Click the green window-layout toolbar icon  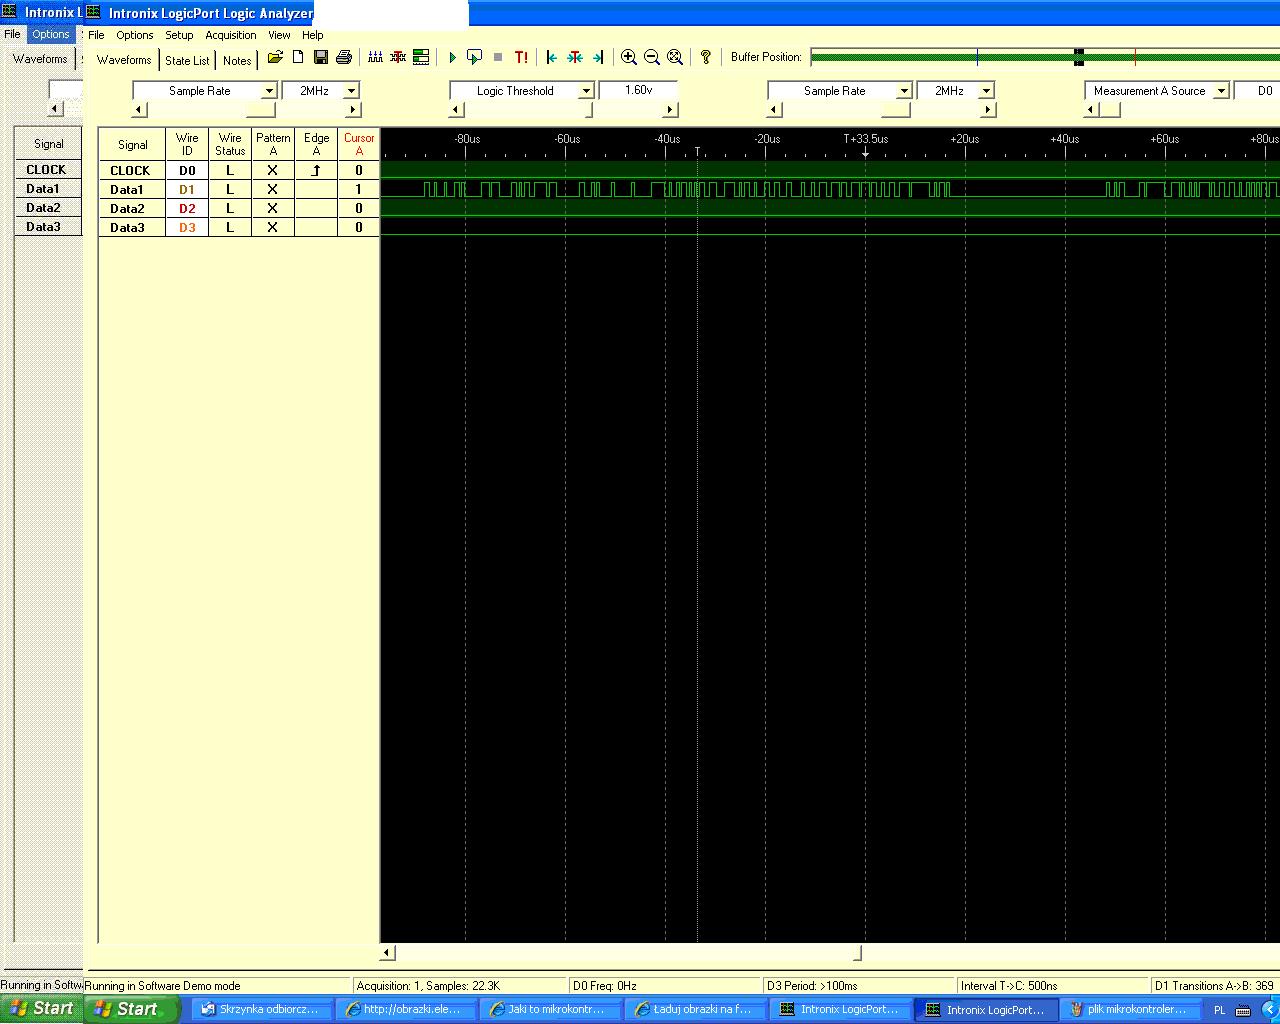pyautogui.click(x=421, y=58)
